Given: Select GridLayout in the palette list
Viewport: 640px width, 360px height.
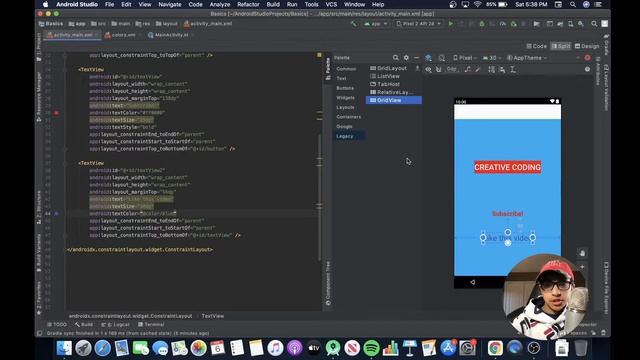Looking at the screenshot, I should 391,68.
